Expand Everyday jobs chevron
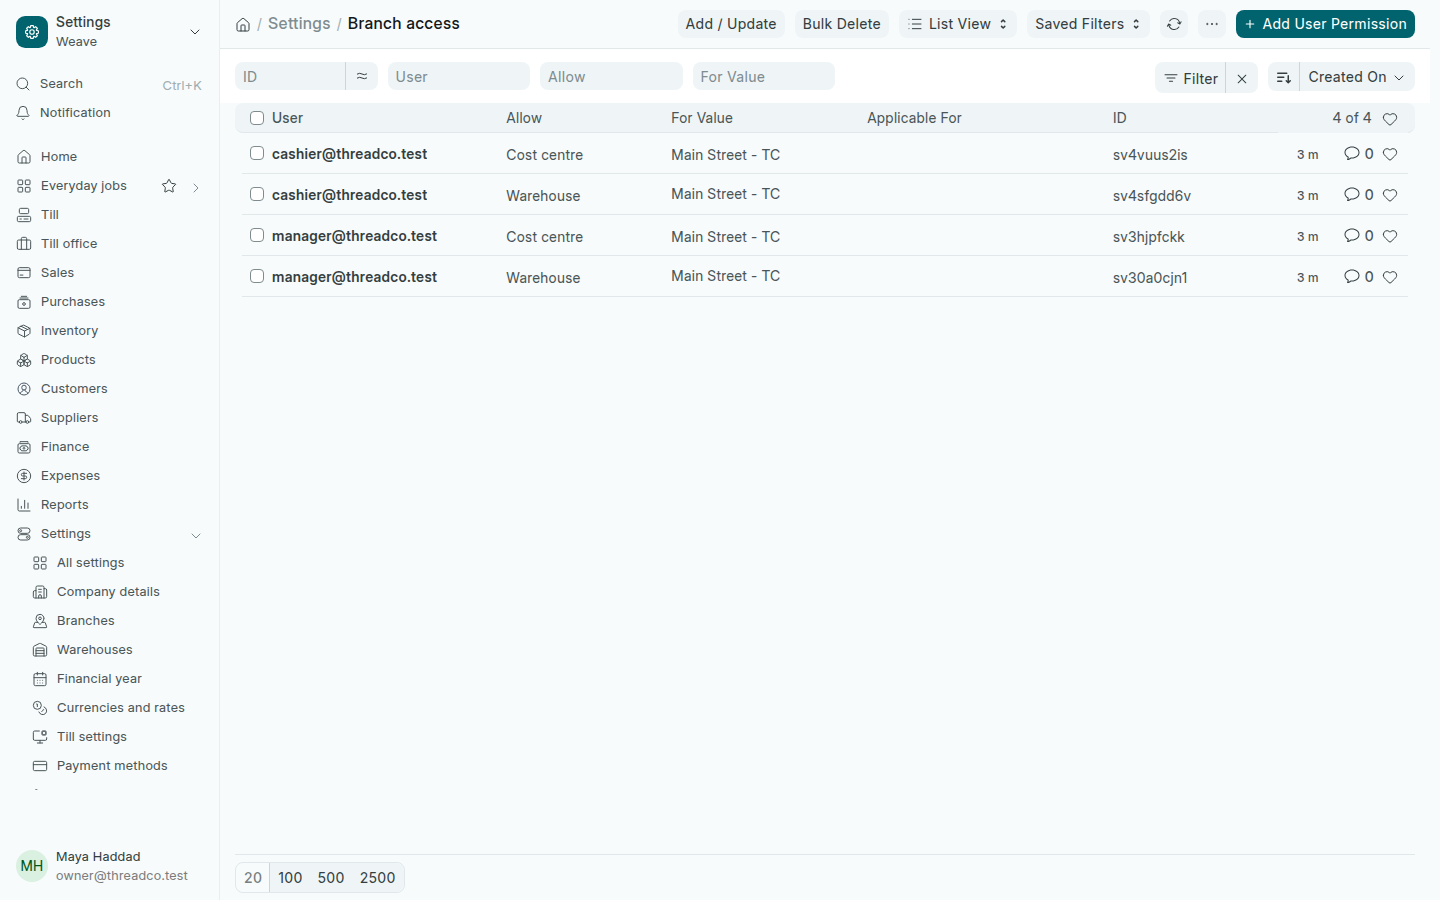The image size is (1440, 900). (x=196, y=187)
